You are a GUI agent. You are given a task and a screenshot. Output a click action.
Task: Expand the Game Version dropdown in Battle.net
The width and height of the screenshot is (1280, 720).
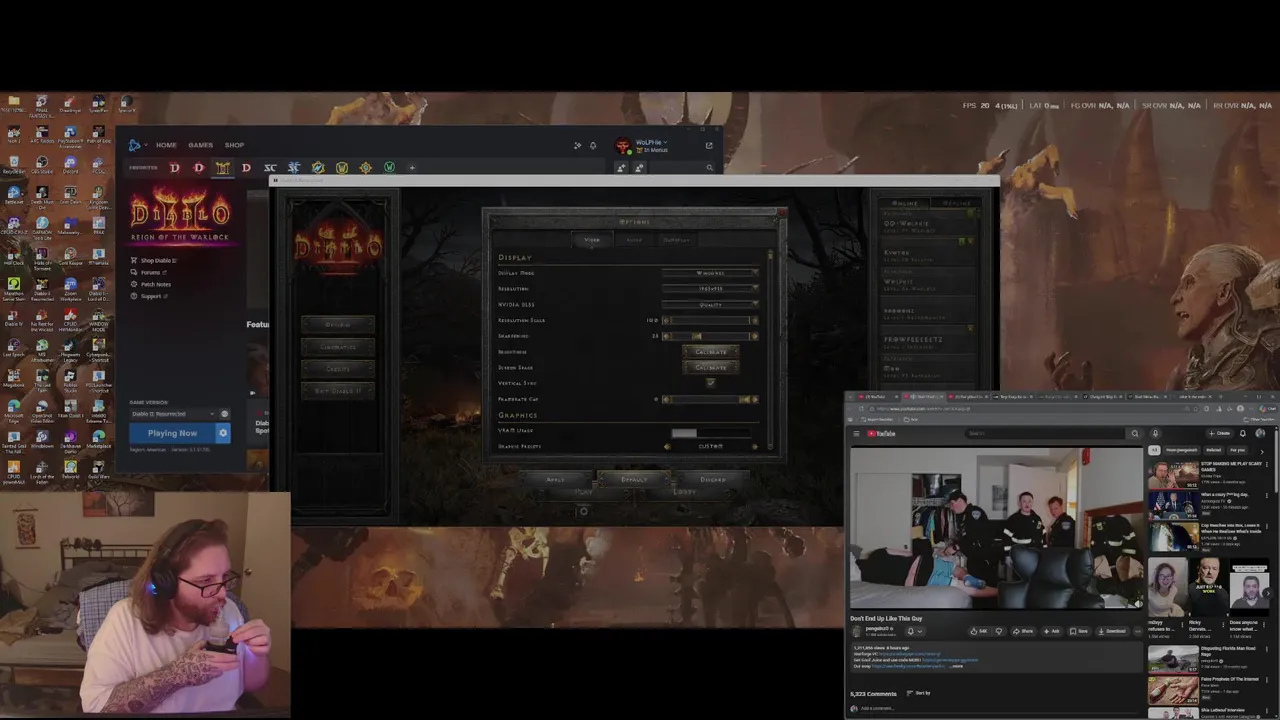172,414
